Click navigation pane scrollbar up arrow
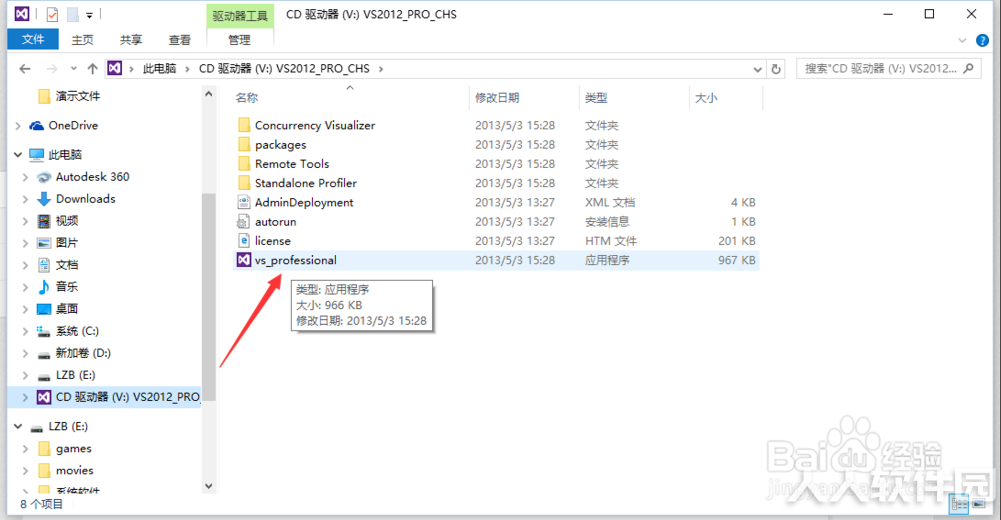Screen dimensions: 1001x520 (209, 94)
